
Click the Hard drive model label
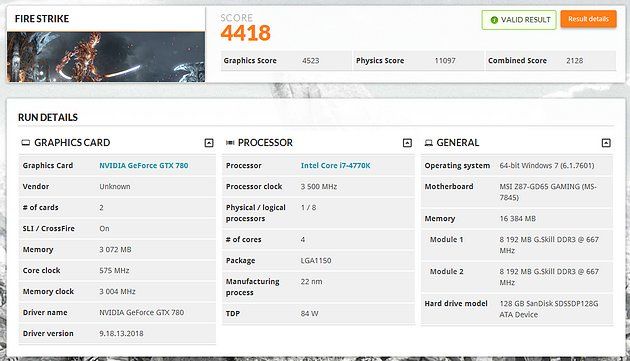click(x=456, y=304)
